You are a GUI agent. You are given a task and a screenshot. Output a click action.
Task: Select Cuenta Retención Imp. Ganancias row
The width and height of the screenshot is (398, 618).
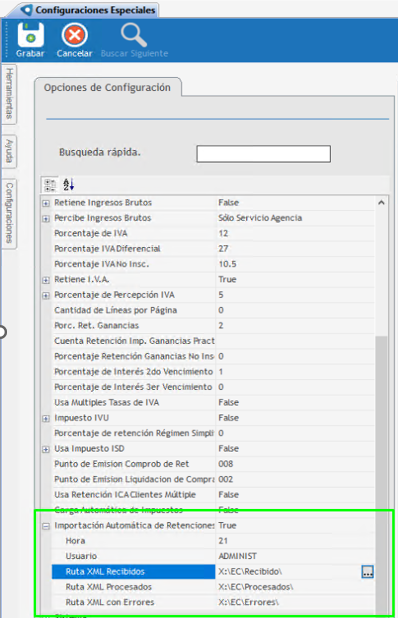pos(213,341)
